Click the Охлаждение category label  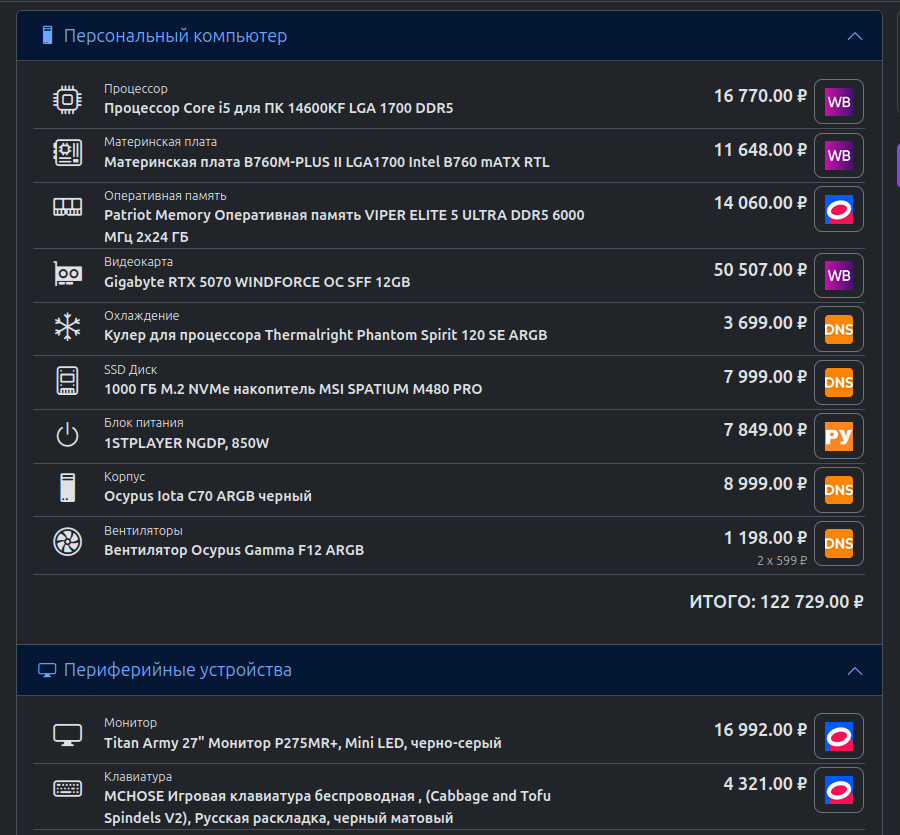(142, 316)
